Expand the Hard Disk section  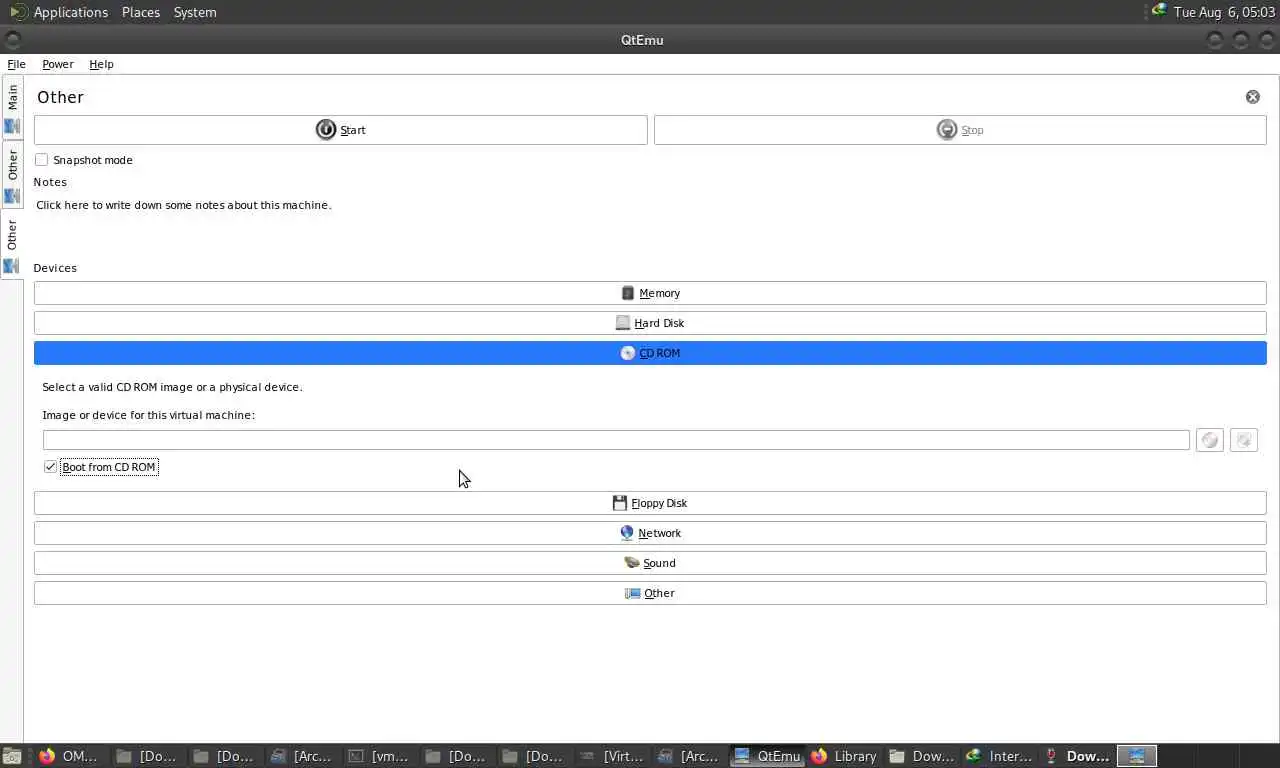650,323
